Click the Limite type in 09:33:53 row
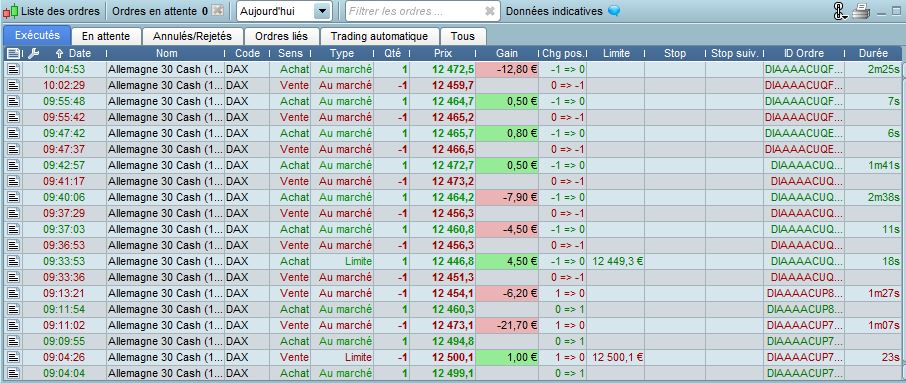The height and width of the screenshot is (383, 906). pos(358,261)
